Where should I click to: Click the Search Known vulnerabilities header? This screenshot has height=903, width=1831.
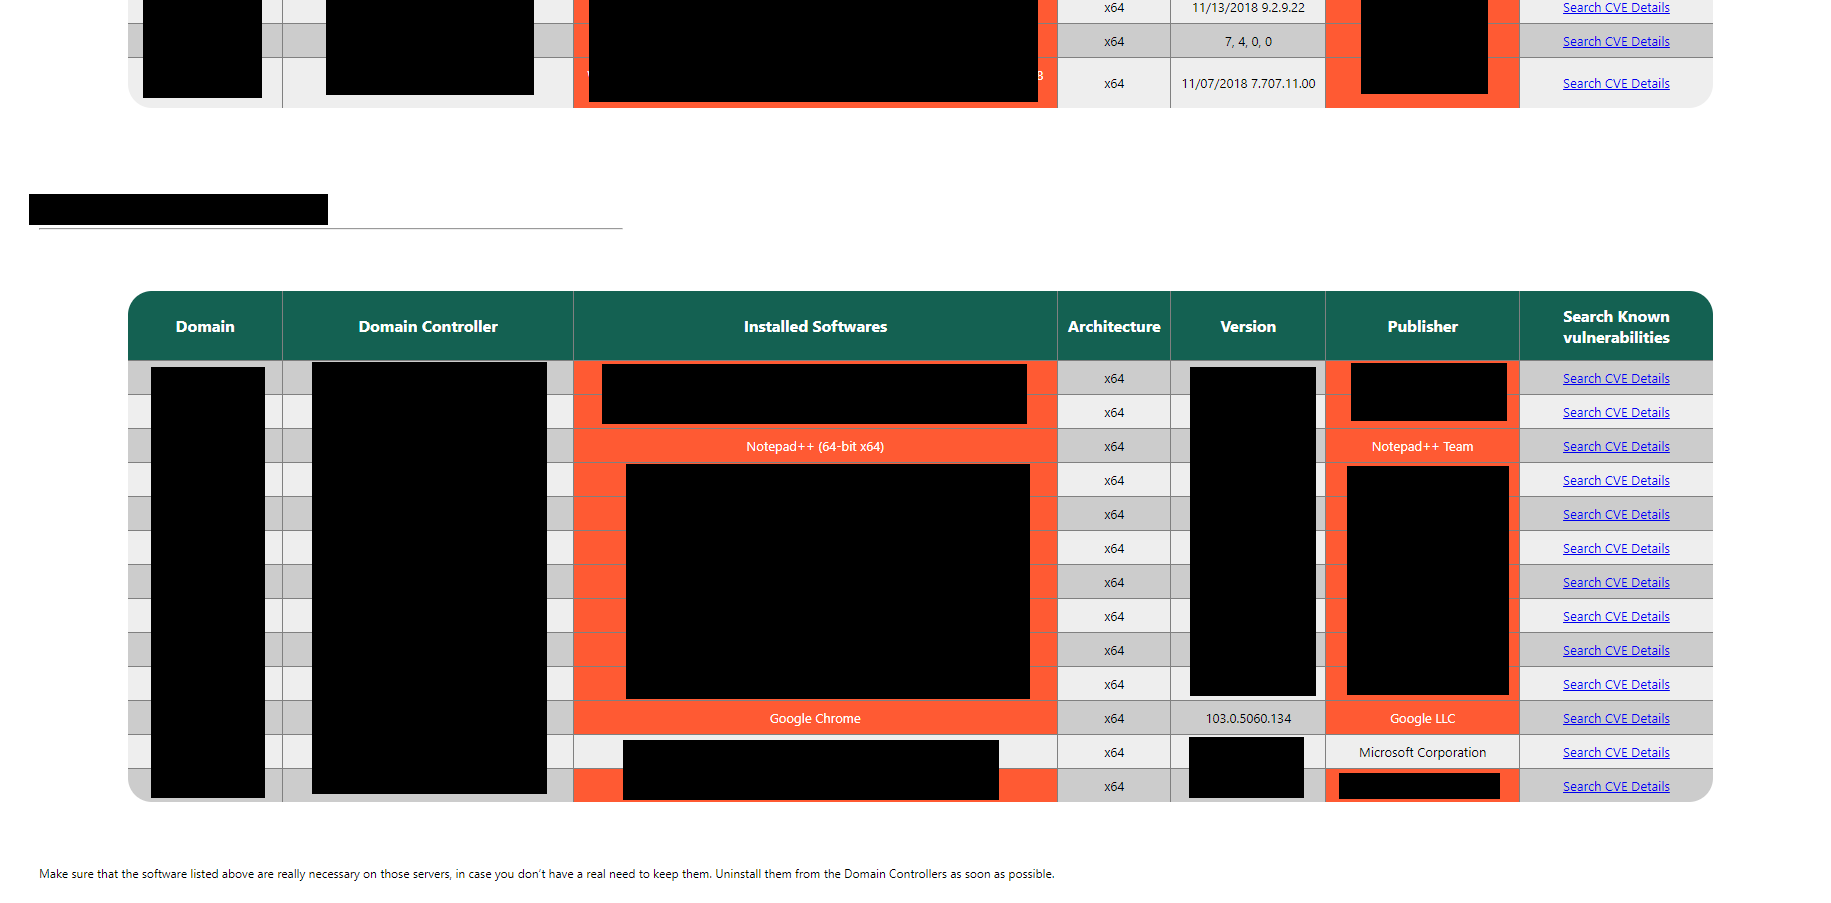(x=1615, y=327)
